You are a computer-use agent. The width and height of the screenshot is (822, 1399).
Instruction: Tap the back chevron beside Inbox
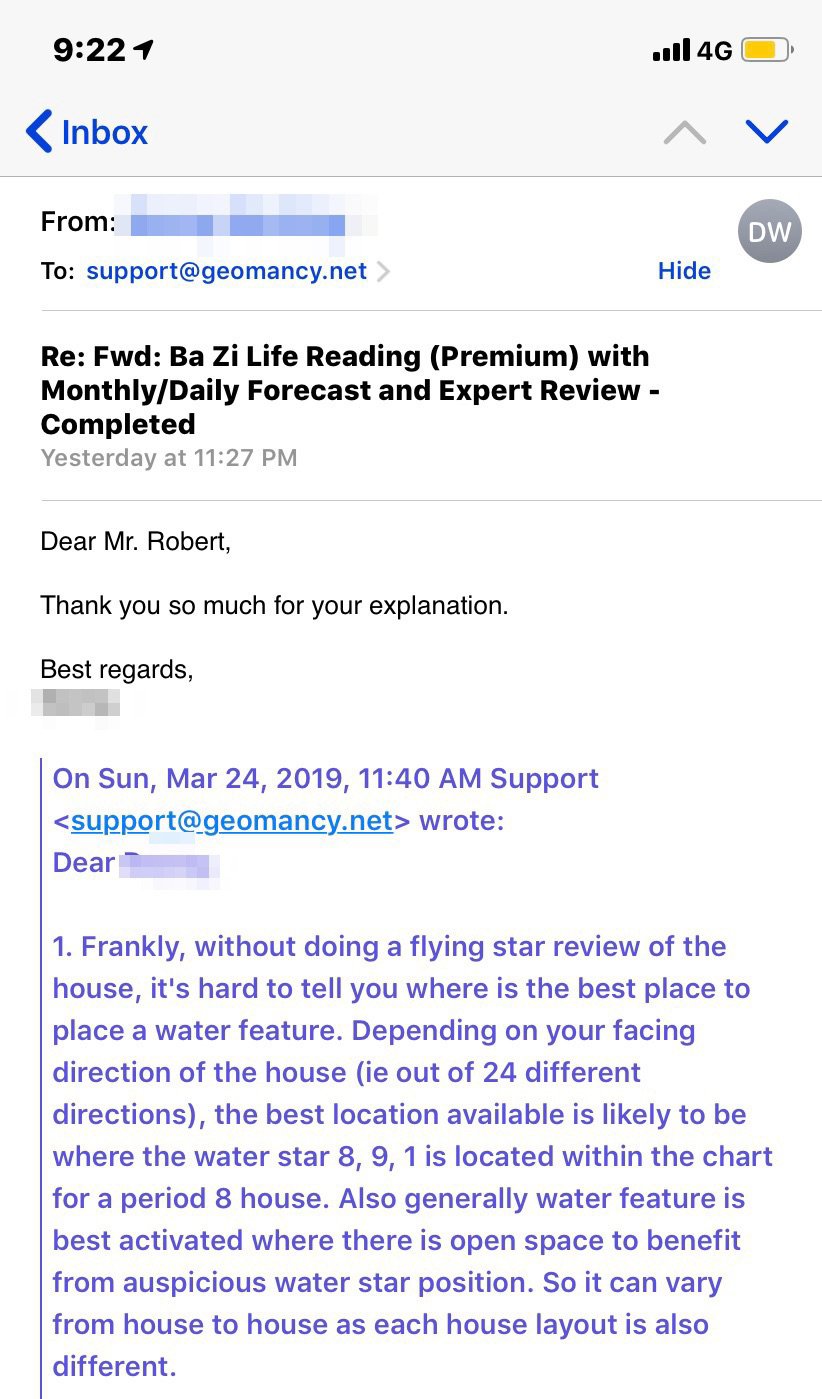(x=39, y=132)
